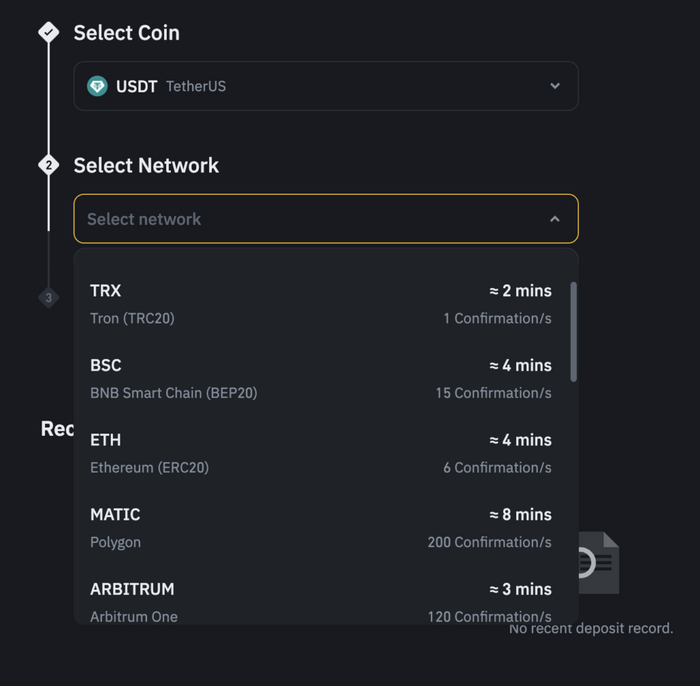
Task: Select BSC BNB Smart Chain (BEP20)
Action: pyautogui.click(x=320, y=378)
